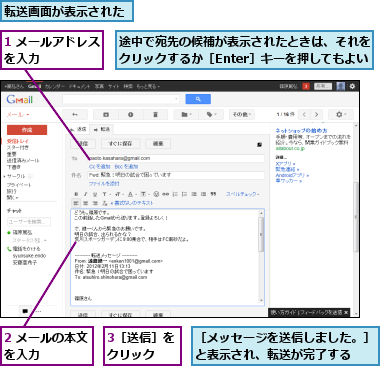The image size is (380, 366).
Task: Open the その他 dropdown
Action: [x=242, y=115]
